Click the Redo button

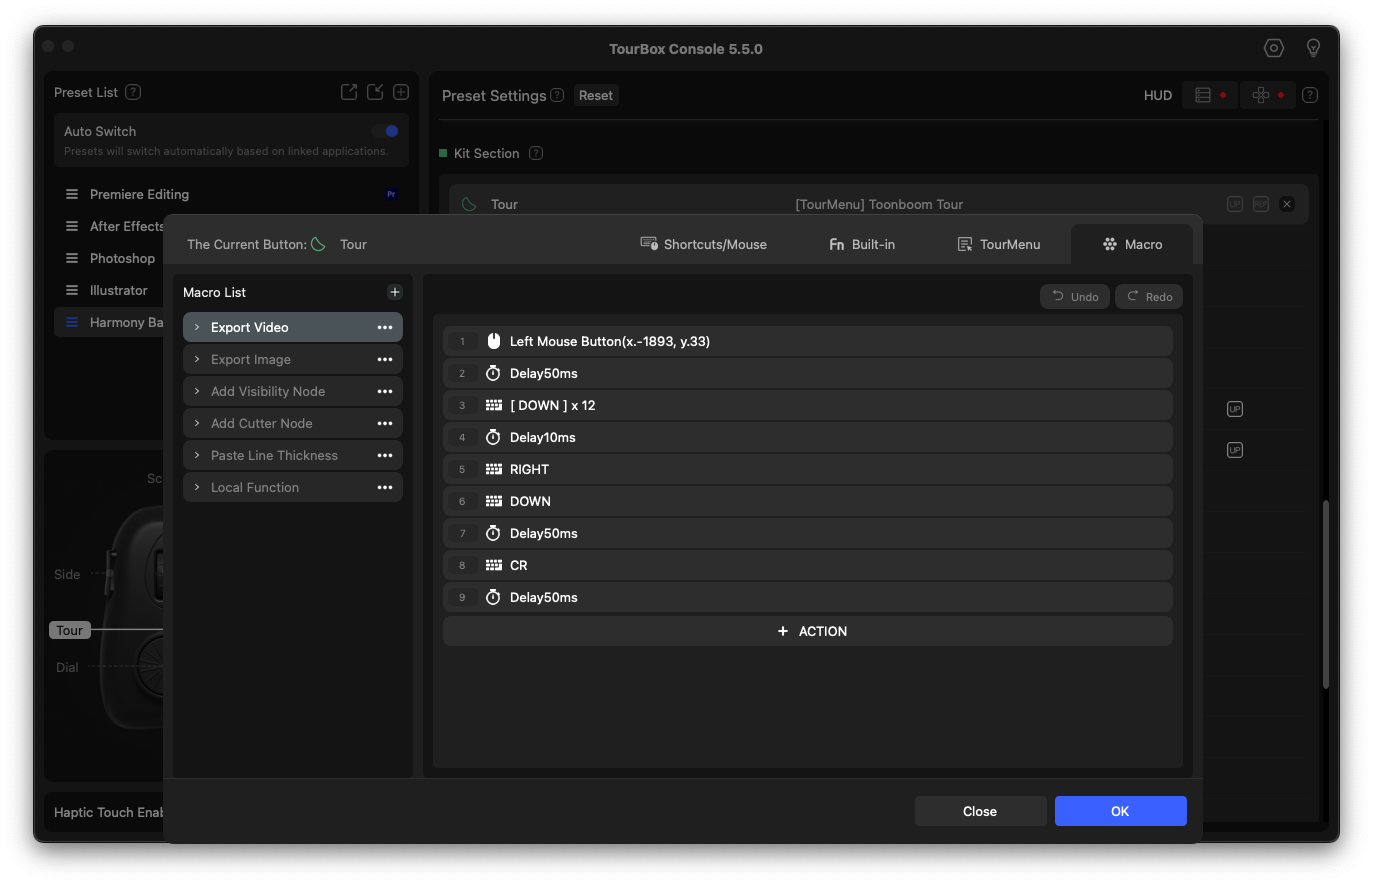click(x=1150, y=296)
